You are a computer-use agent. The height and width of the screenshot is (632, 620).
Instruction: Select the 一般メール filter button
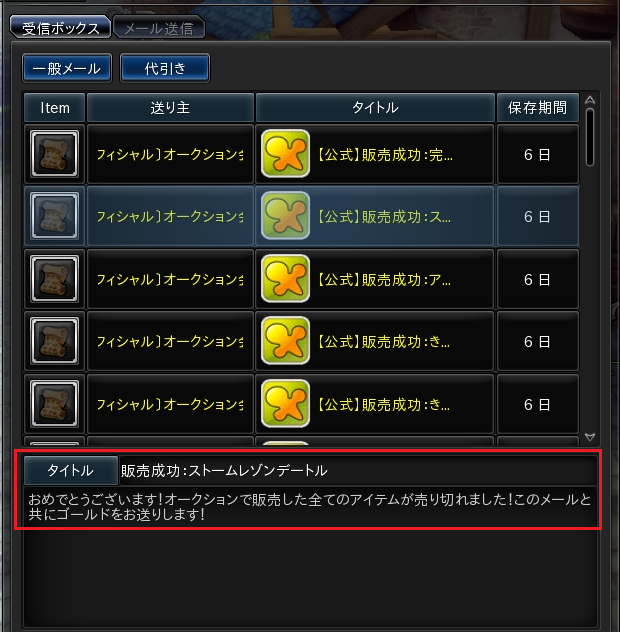pos(67,68)
